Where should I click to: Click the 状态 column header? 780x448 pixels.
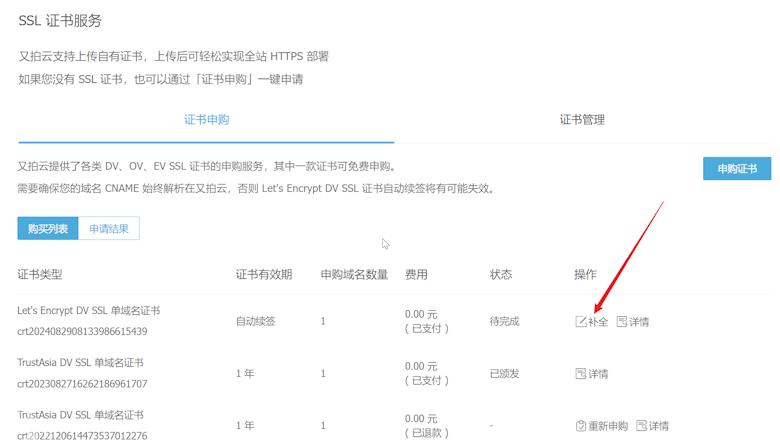[x=500, y=274]
